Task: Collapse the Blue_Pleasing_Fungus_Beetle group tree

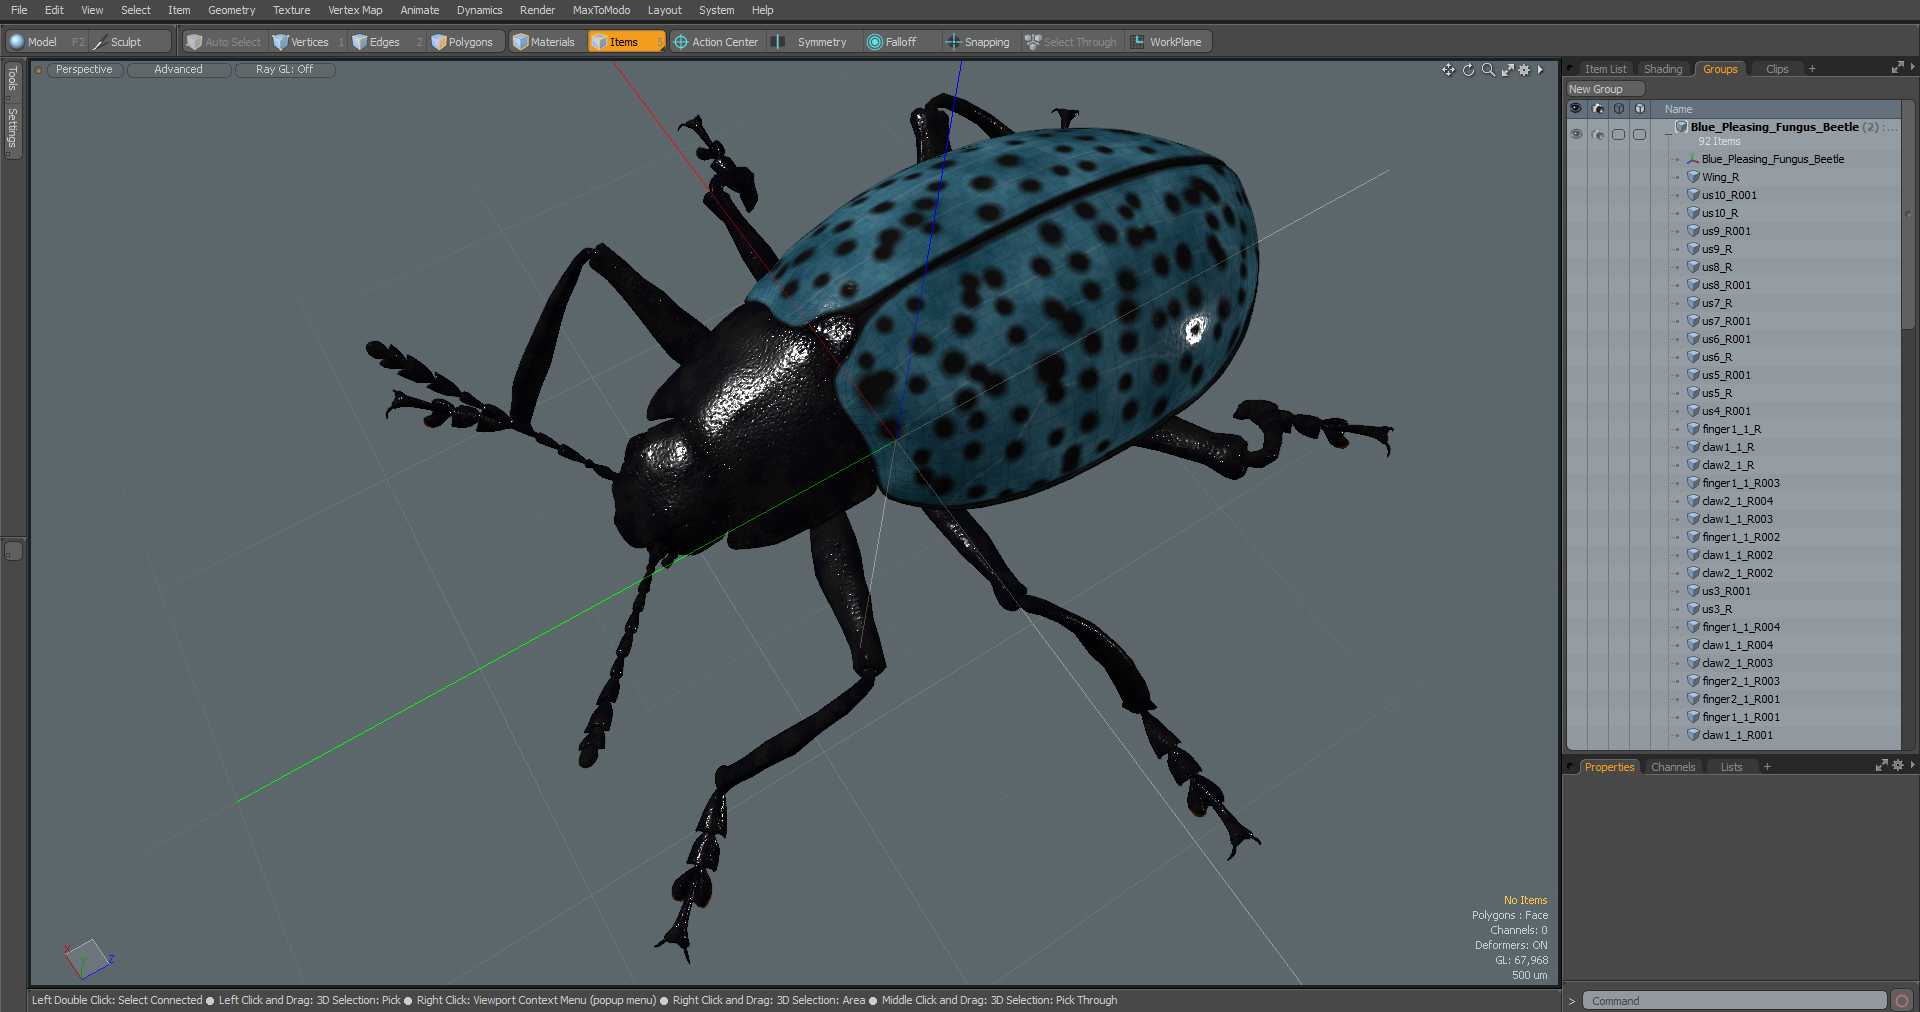Action: (x=1667, y=133)
